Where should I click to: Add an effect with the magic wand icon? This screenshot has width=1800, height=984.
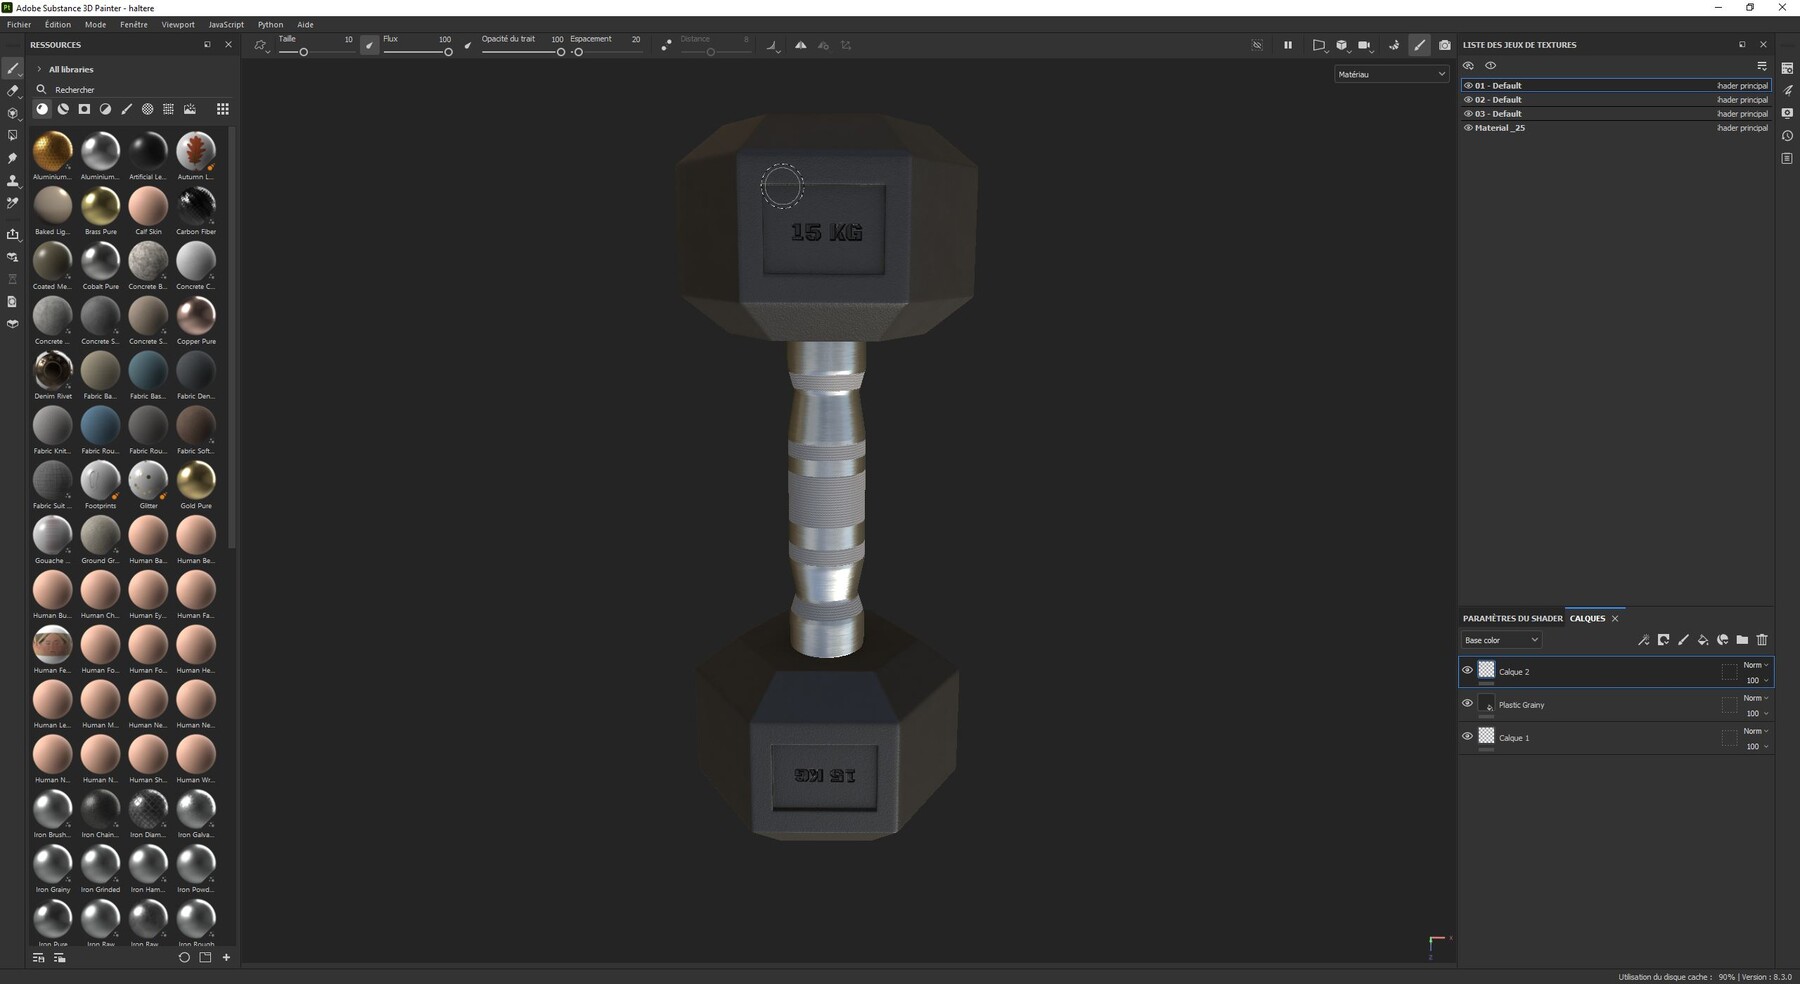(x=1644, y=640)
